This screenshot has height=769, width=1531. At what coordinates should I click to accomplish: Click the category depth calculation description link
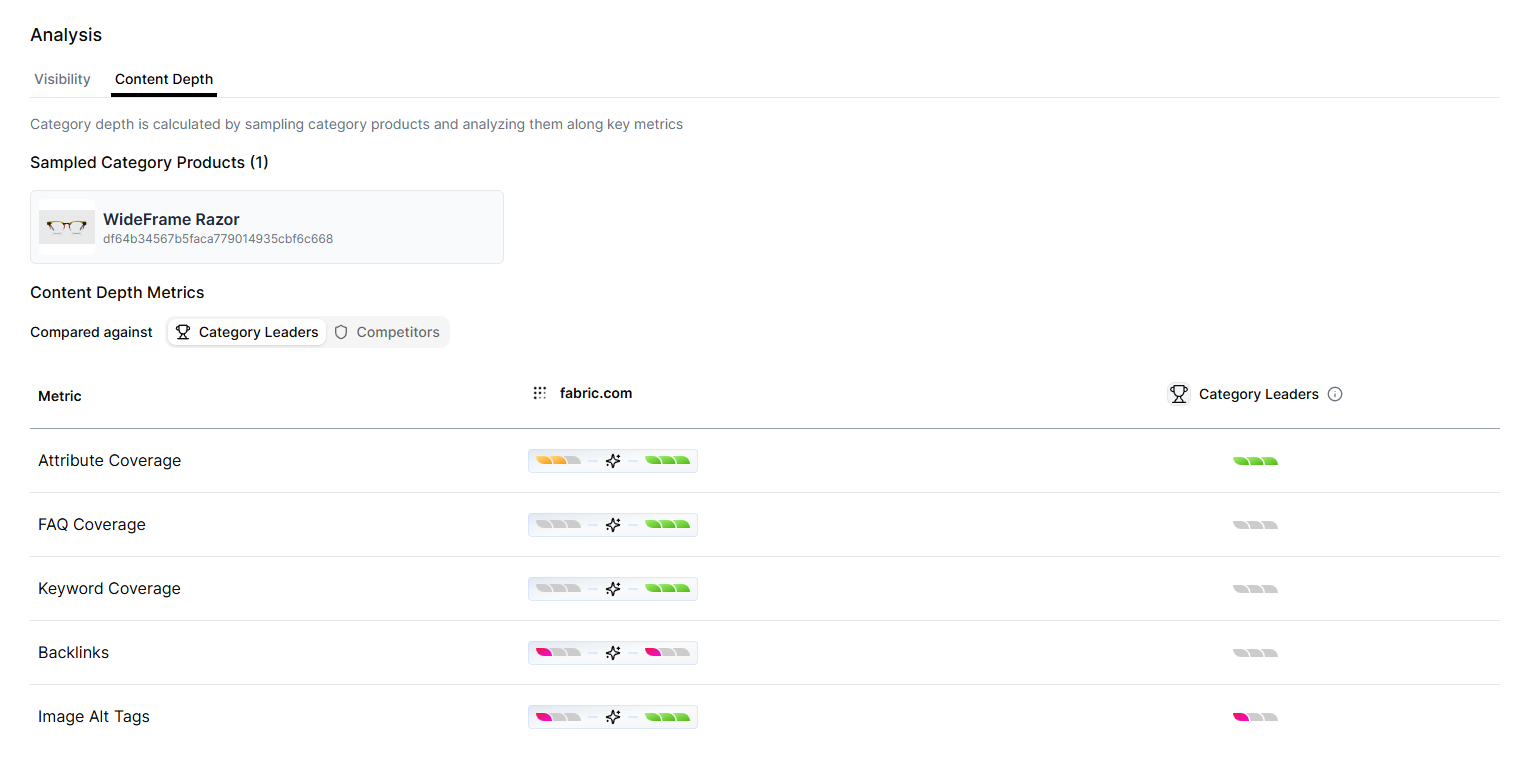356,123
